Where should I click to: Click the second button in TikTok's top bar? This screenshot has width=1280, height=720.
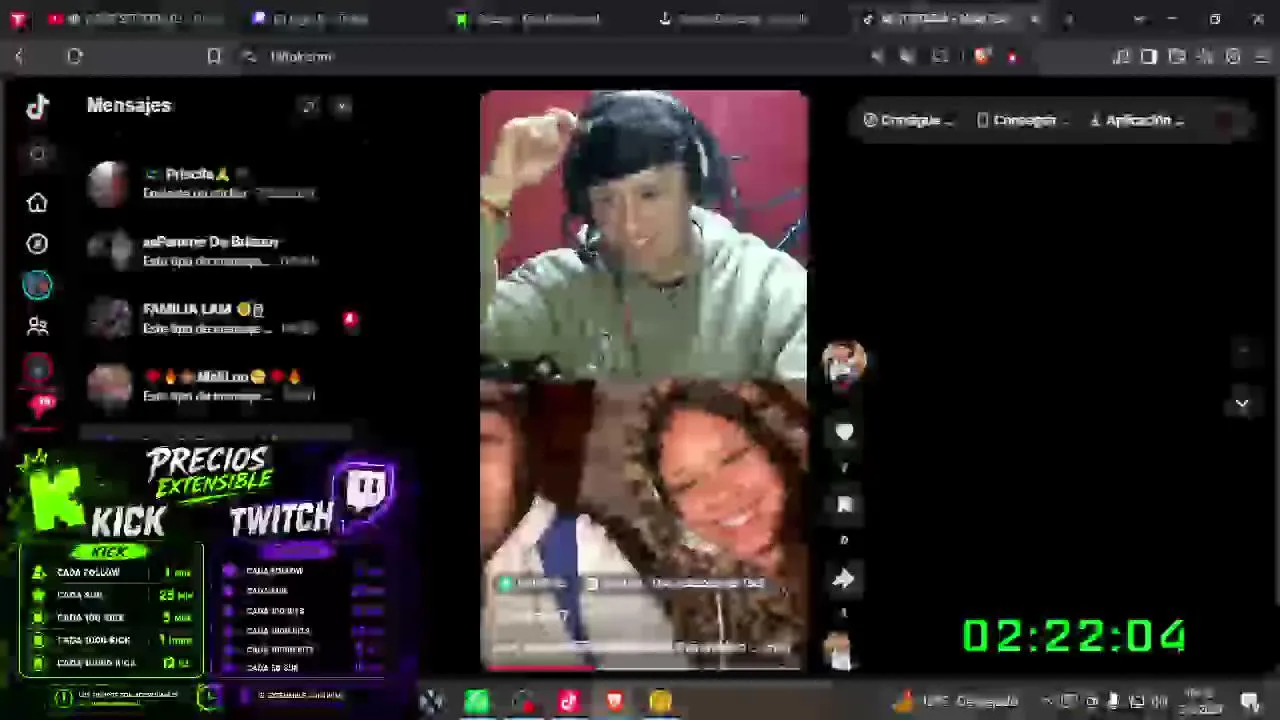pyautogui.click(x=1021, y=120)
